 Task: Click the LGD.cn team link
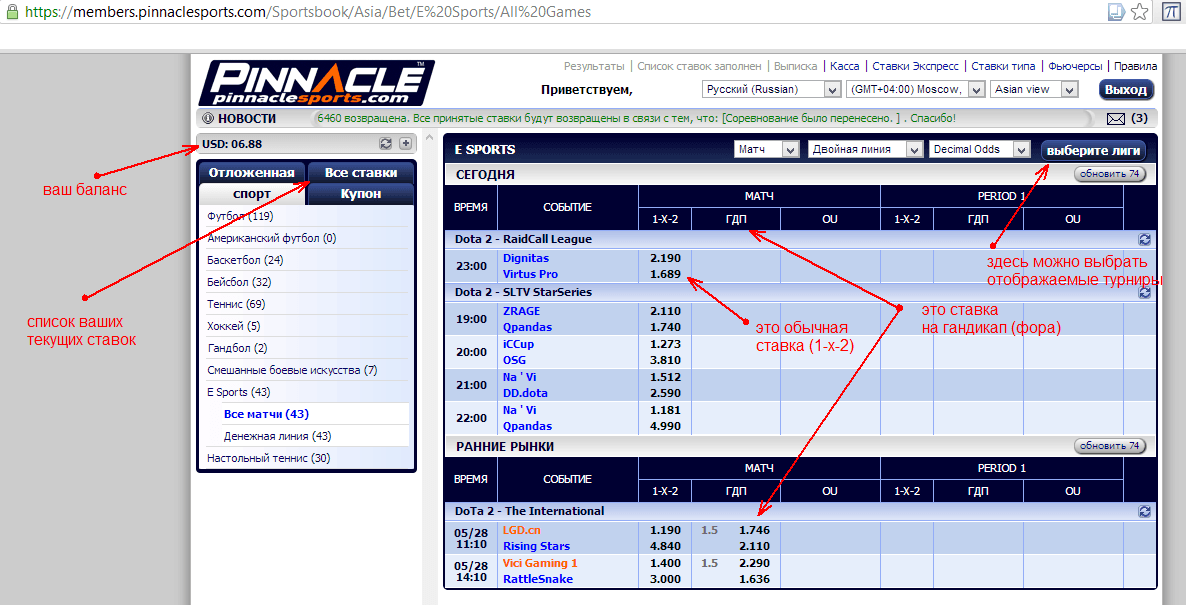tap(521, 530)
